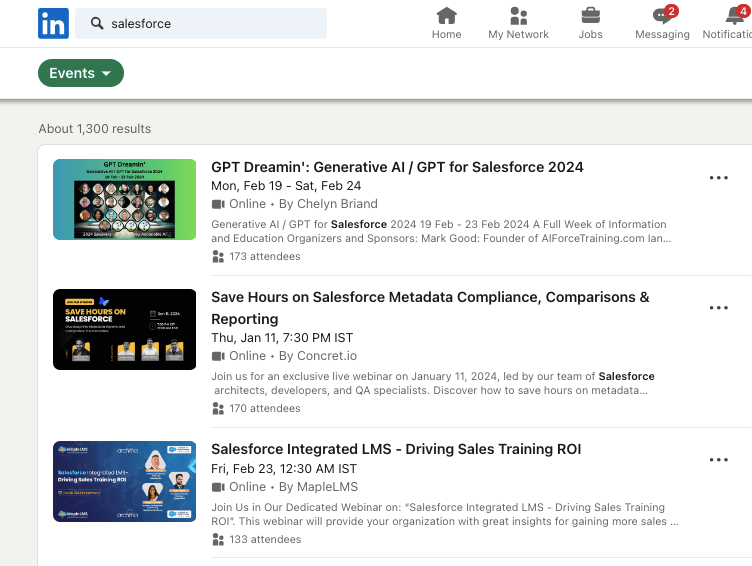Click the salesforce search field
The height and width of the screenshot is (566, 752).
pyautogui.click(x=201, y=24)
